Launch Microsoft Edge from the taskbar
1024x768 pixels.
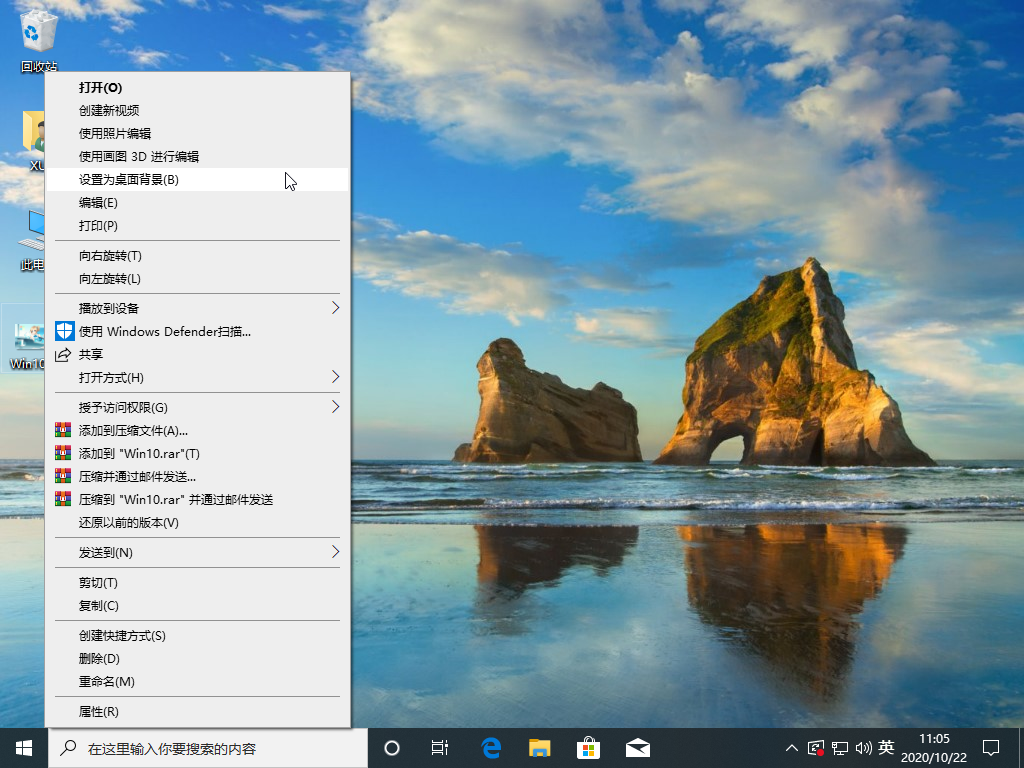coord(491,748)
